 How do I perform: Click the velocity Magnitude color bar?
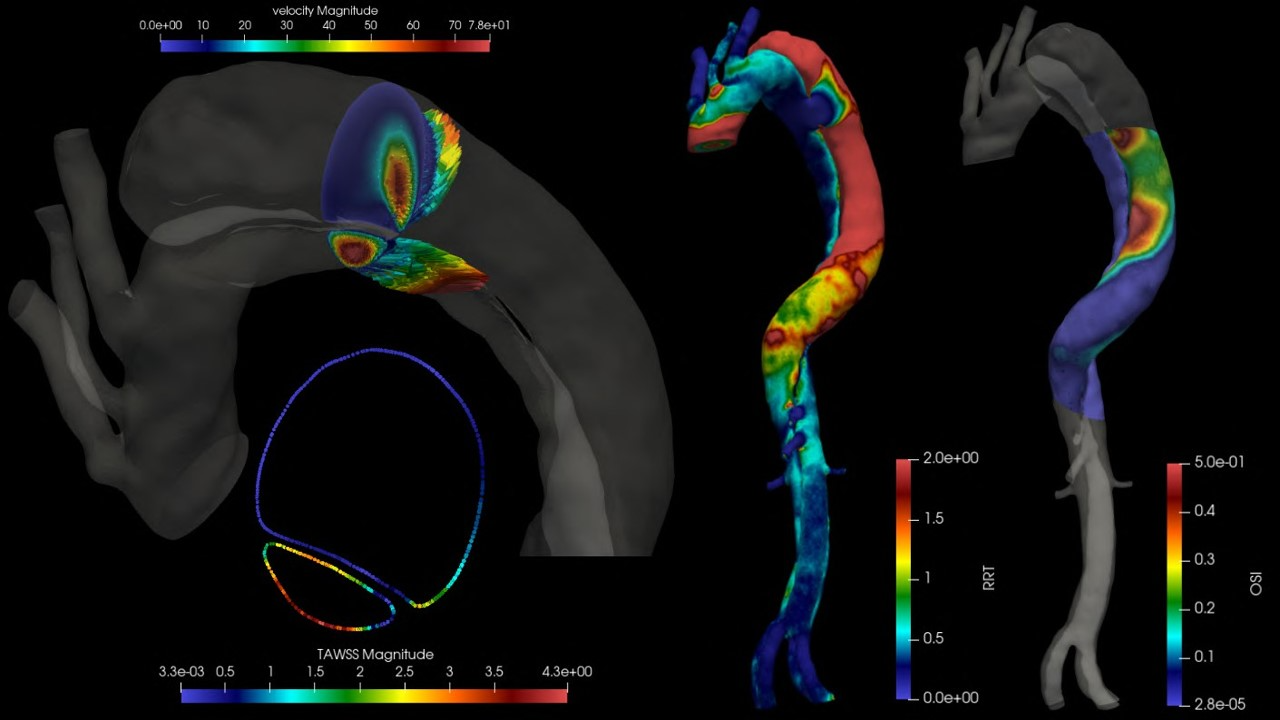(325, 43)
